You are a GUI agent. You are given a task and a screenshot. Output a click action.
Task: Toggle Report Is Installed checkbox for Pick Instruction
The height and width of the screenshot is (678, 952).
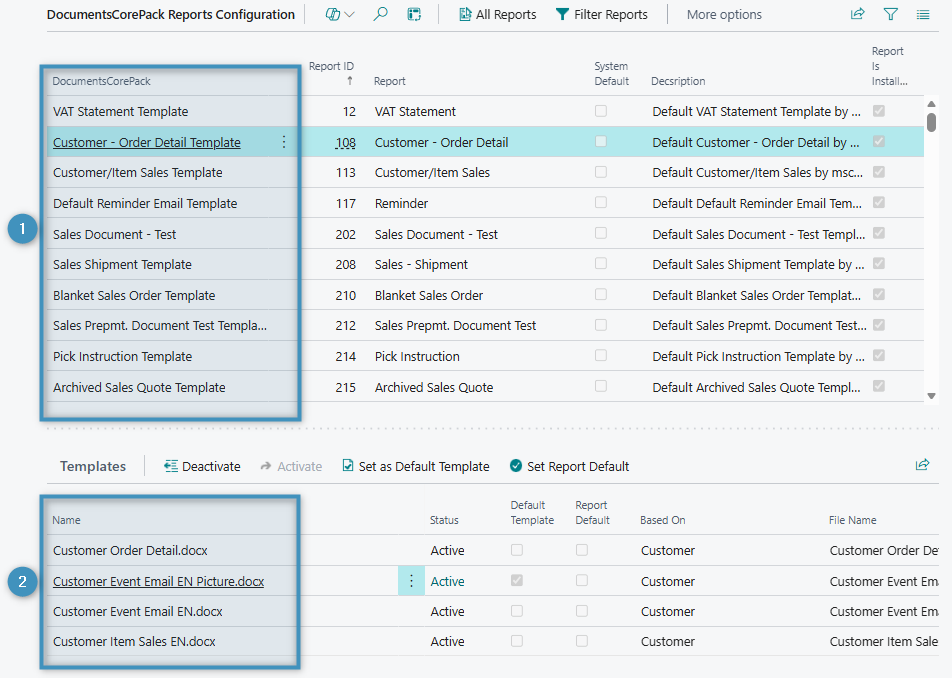point(879,355)
